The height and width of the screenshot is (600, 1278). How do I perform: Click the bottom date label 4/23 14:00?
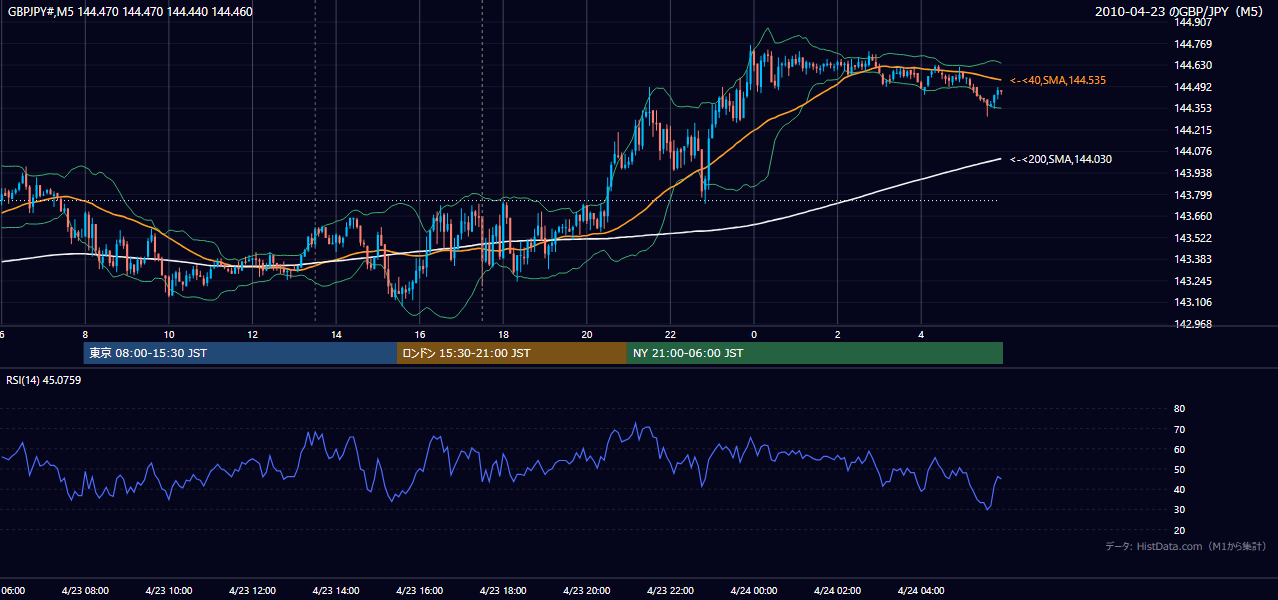pyautogui.click(x=336, y=590)
